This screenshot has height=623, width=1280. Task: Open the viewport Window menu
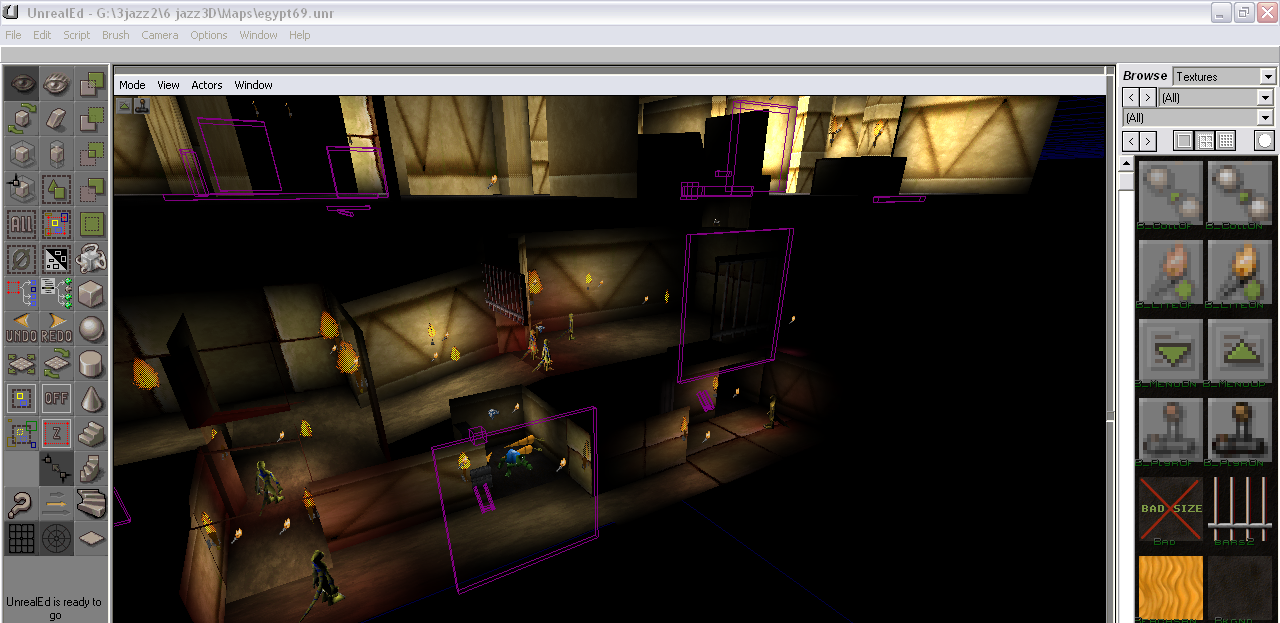click(x=254, y=85)
